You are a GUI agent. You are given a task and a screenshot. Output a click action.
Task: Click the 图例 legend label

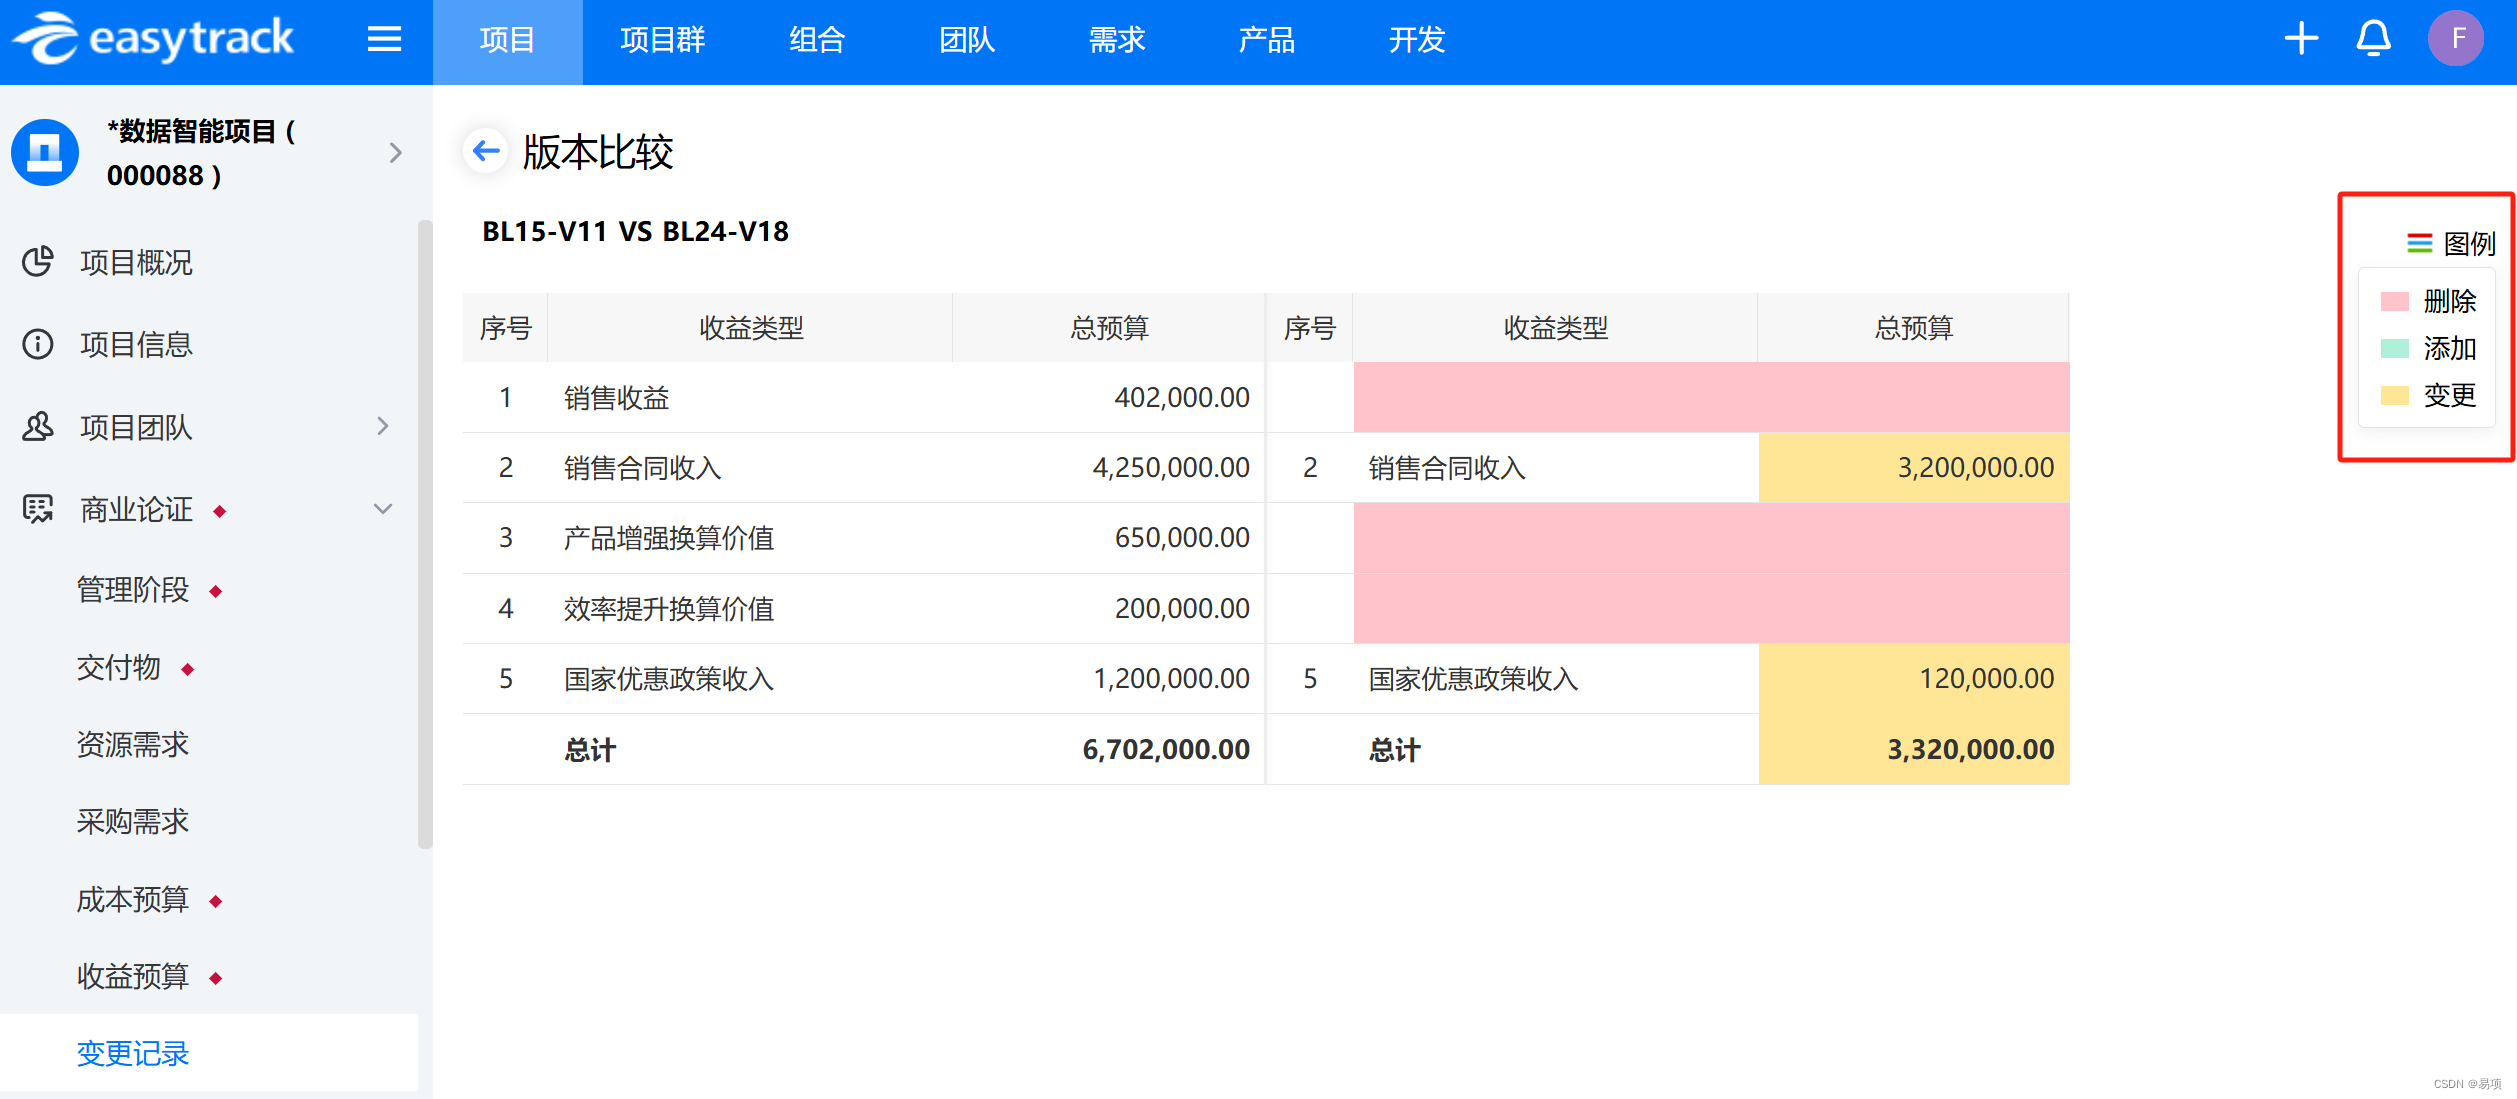click(2470, 243)
